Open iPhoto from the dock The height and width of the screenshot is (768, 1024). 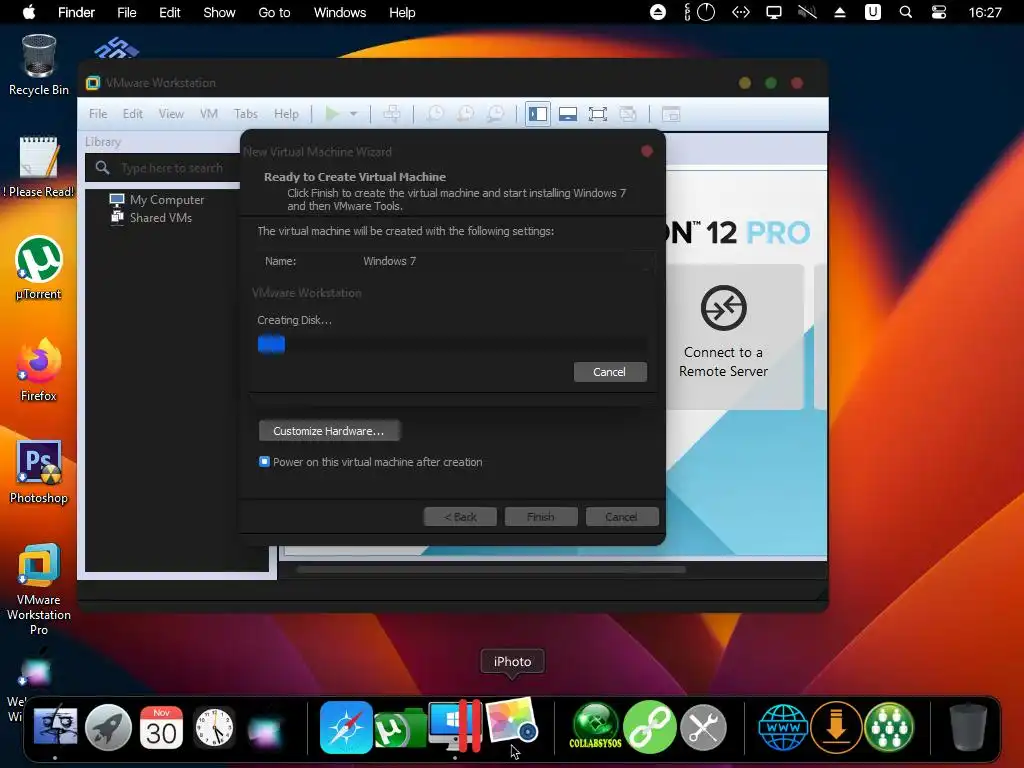[x=511, y=721]
